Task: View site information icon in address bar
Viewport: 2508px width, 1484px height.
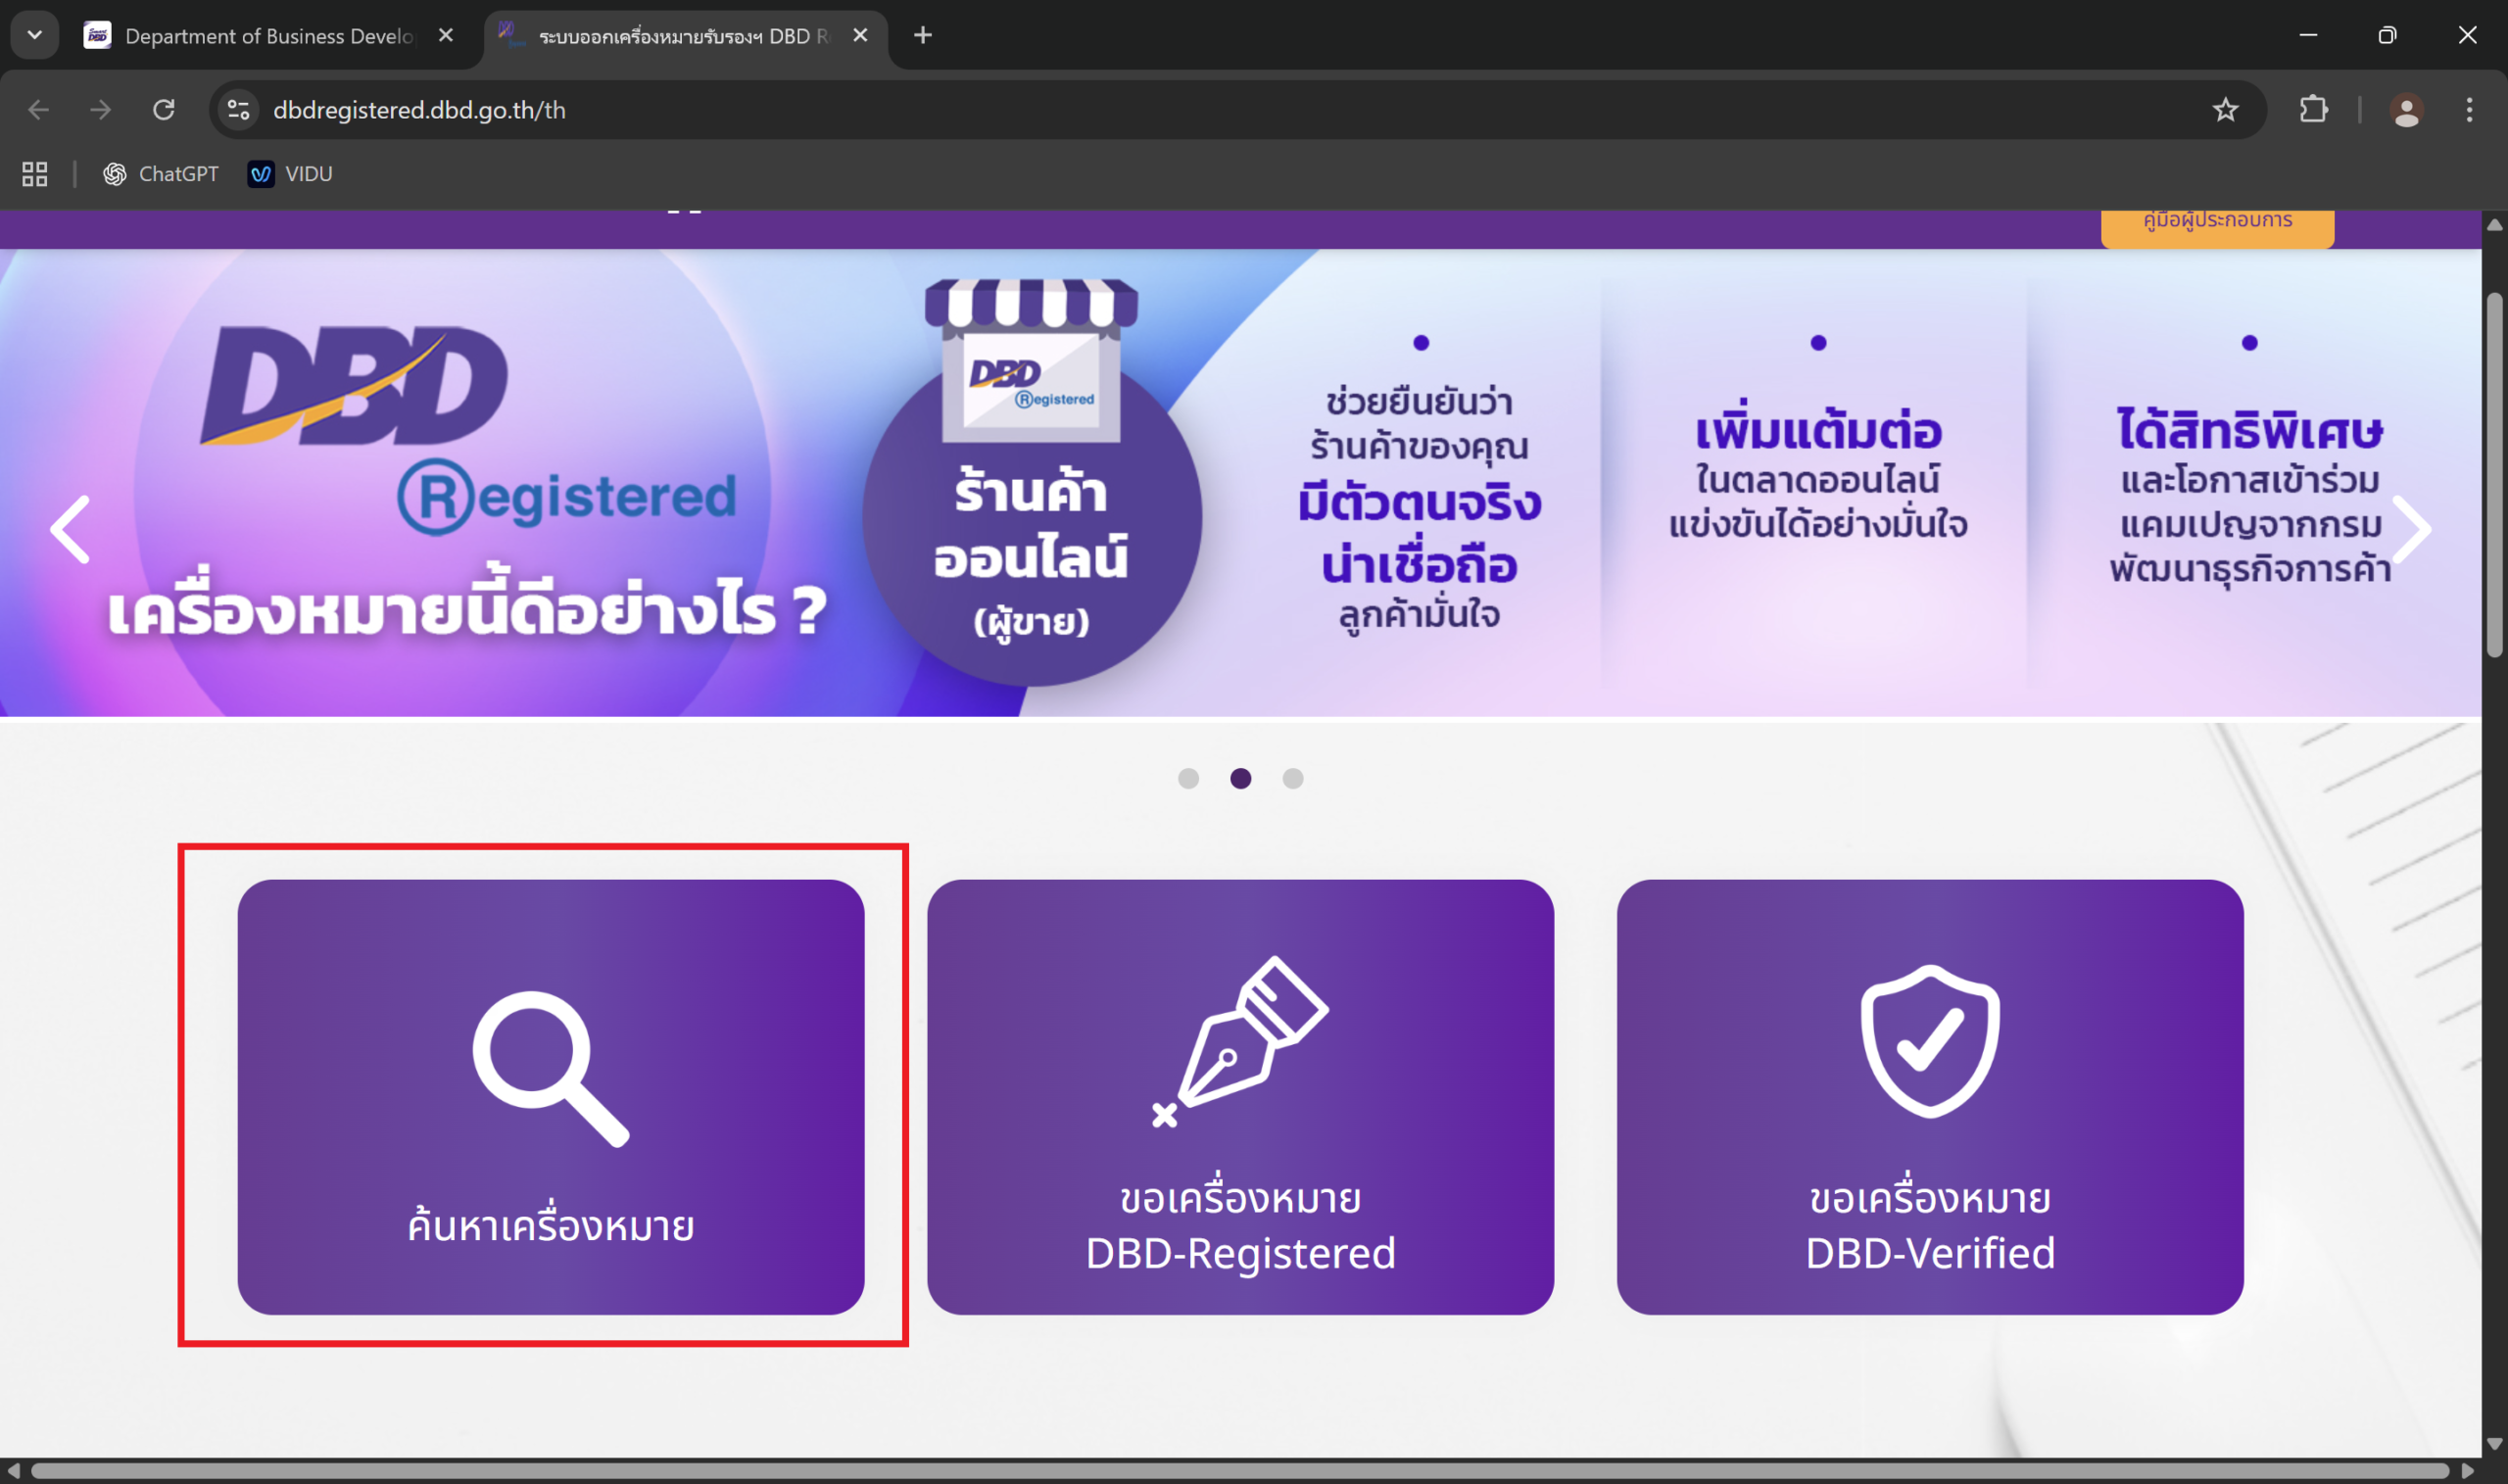Action: click(238, 110)
